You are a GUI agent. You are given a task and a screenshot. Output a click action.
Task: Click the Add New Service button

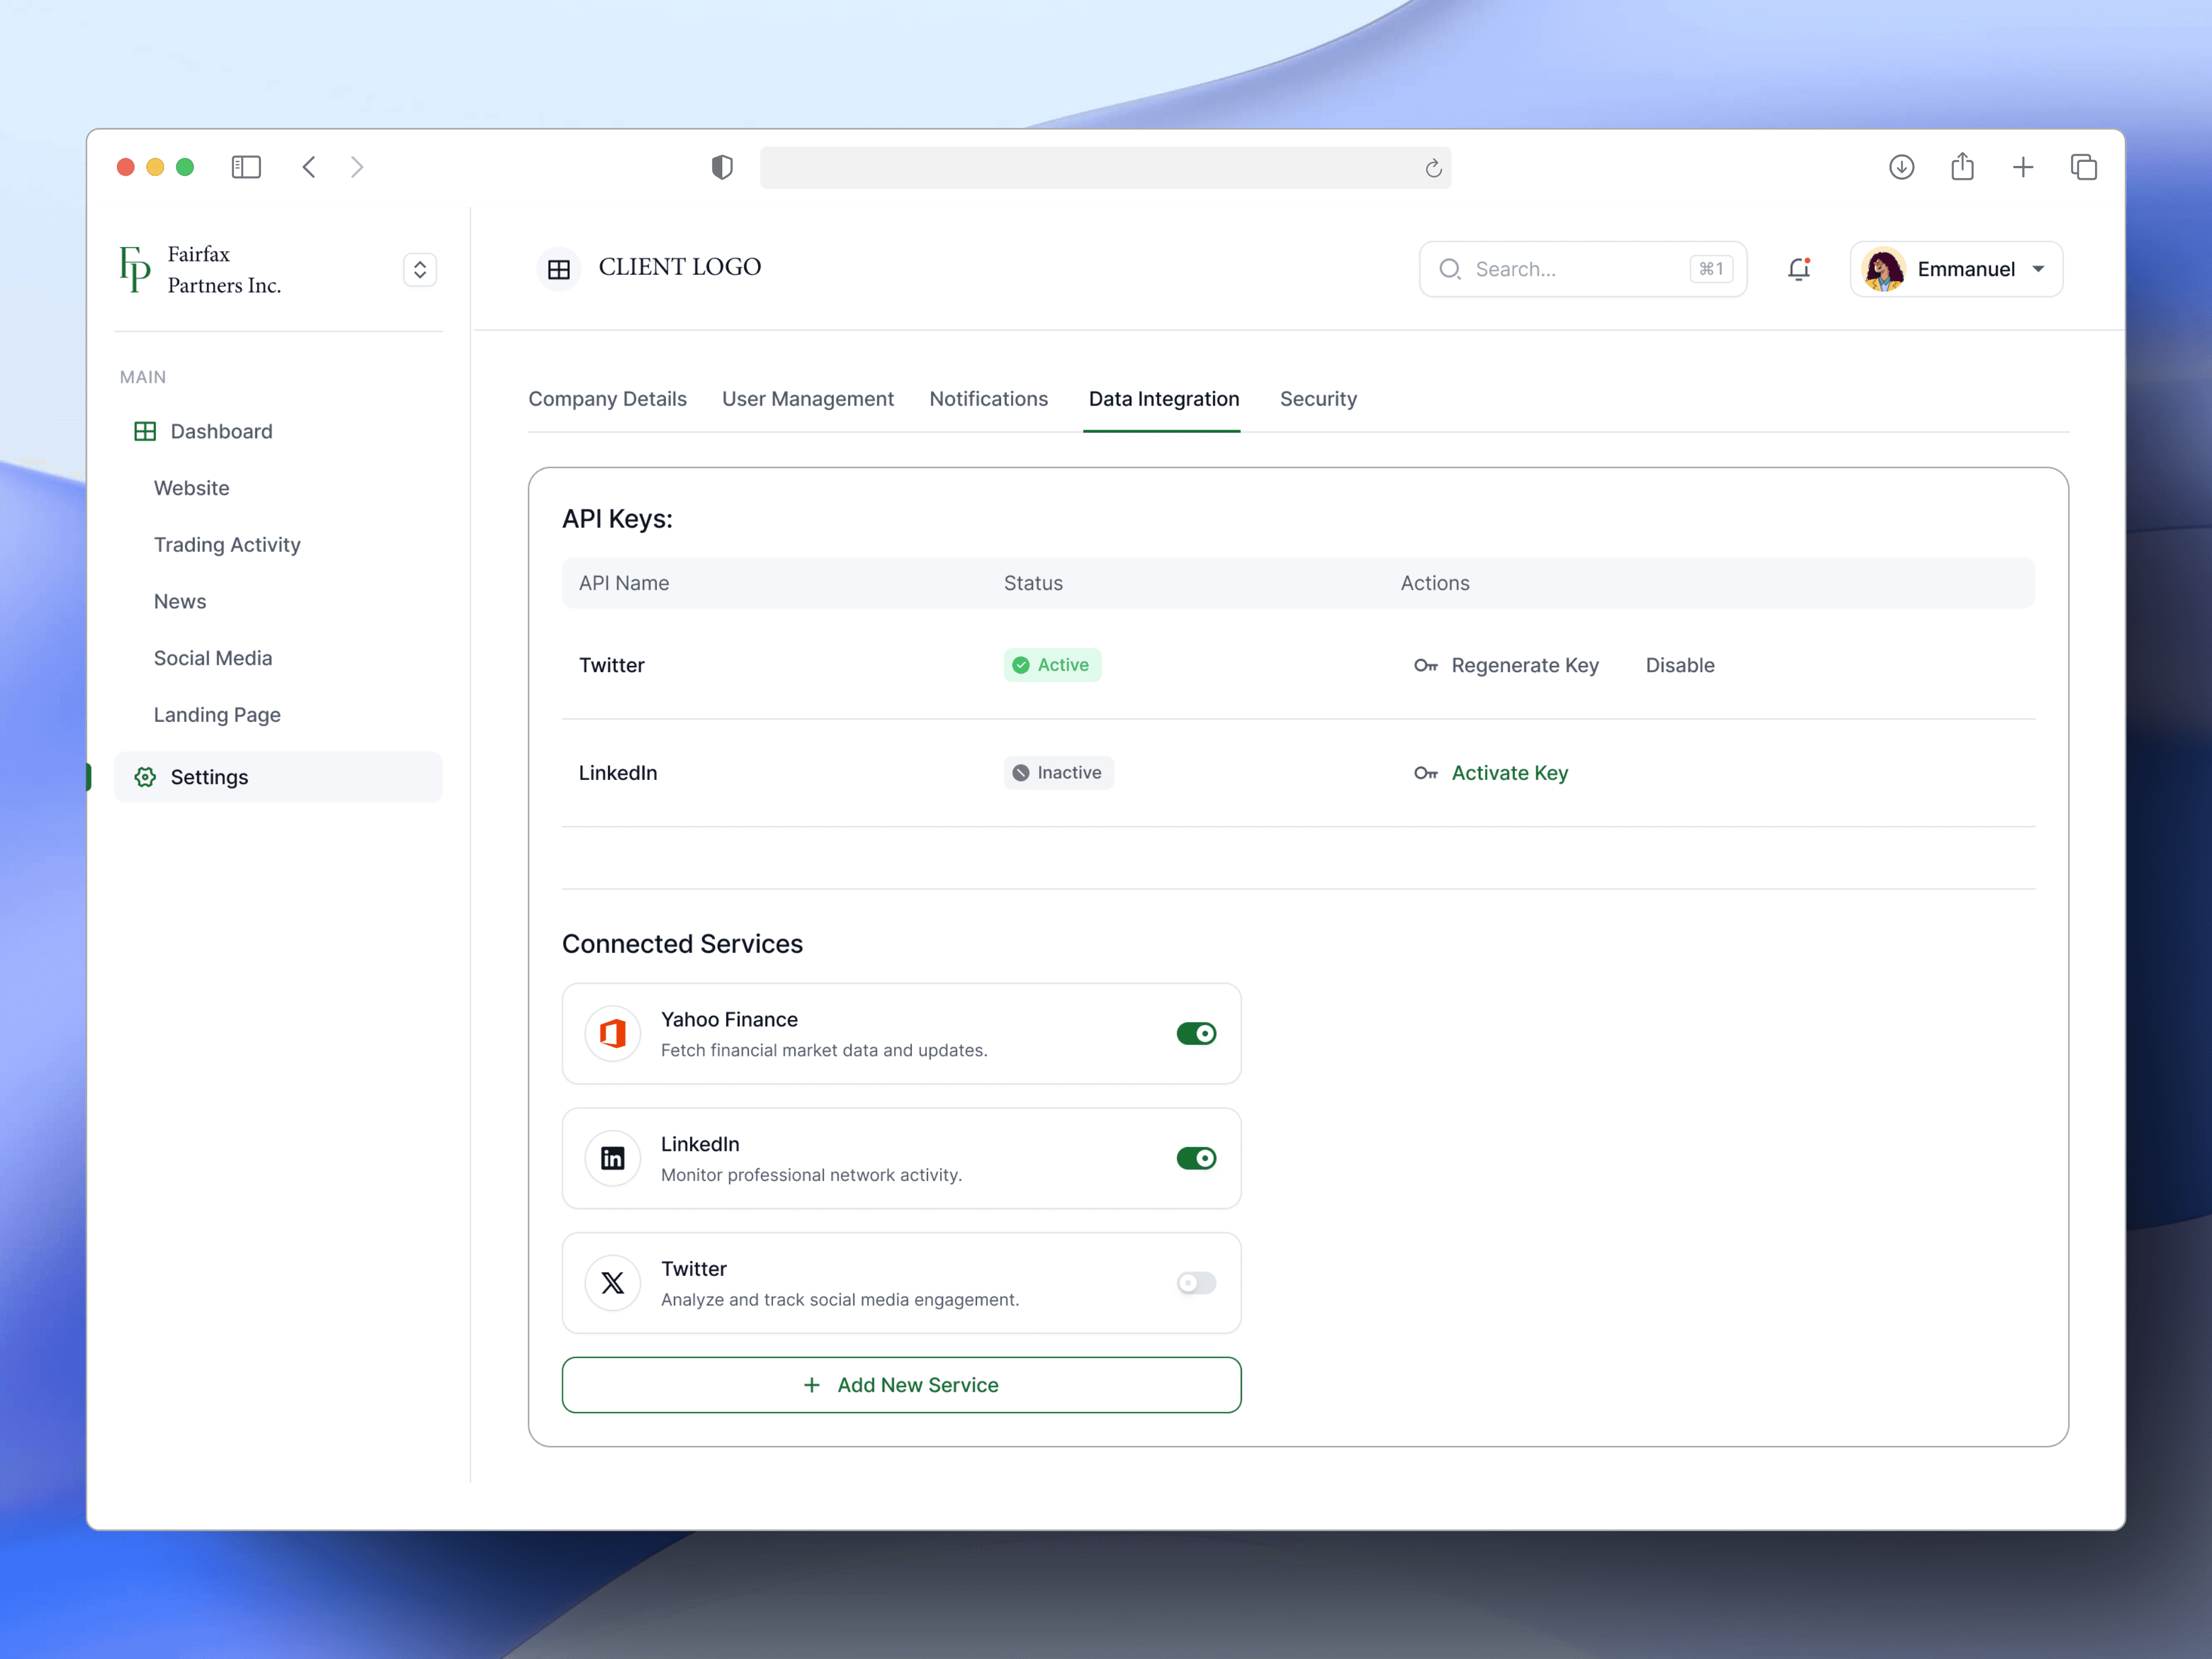(901, 1385)
